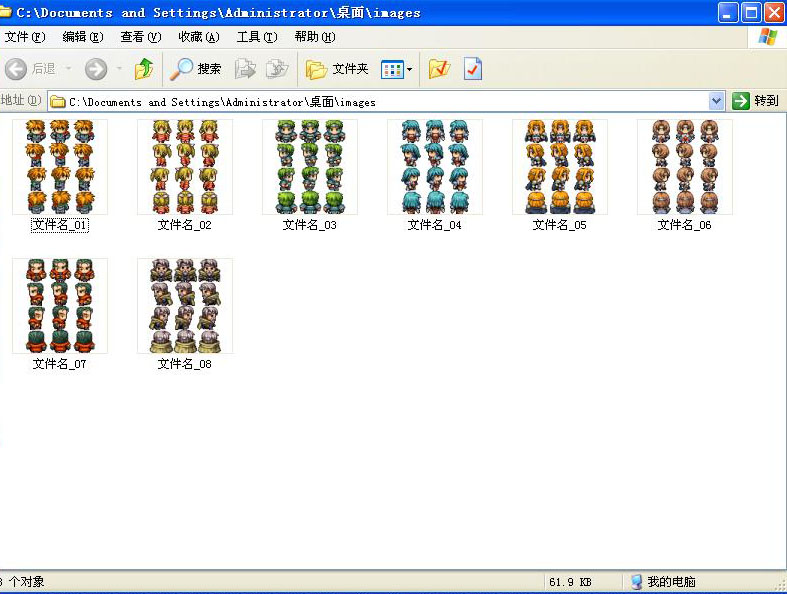Click the Address (地址) label

point(21,100)
